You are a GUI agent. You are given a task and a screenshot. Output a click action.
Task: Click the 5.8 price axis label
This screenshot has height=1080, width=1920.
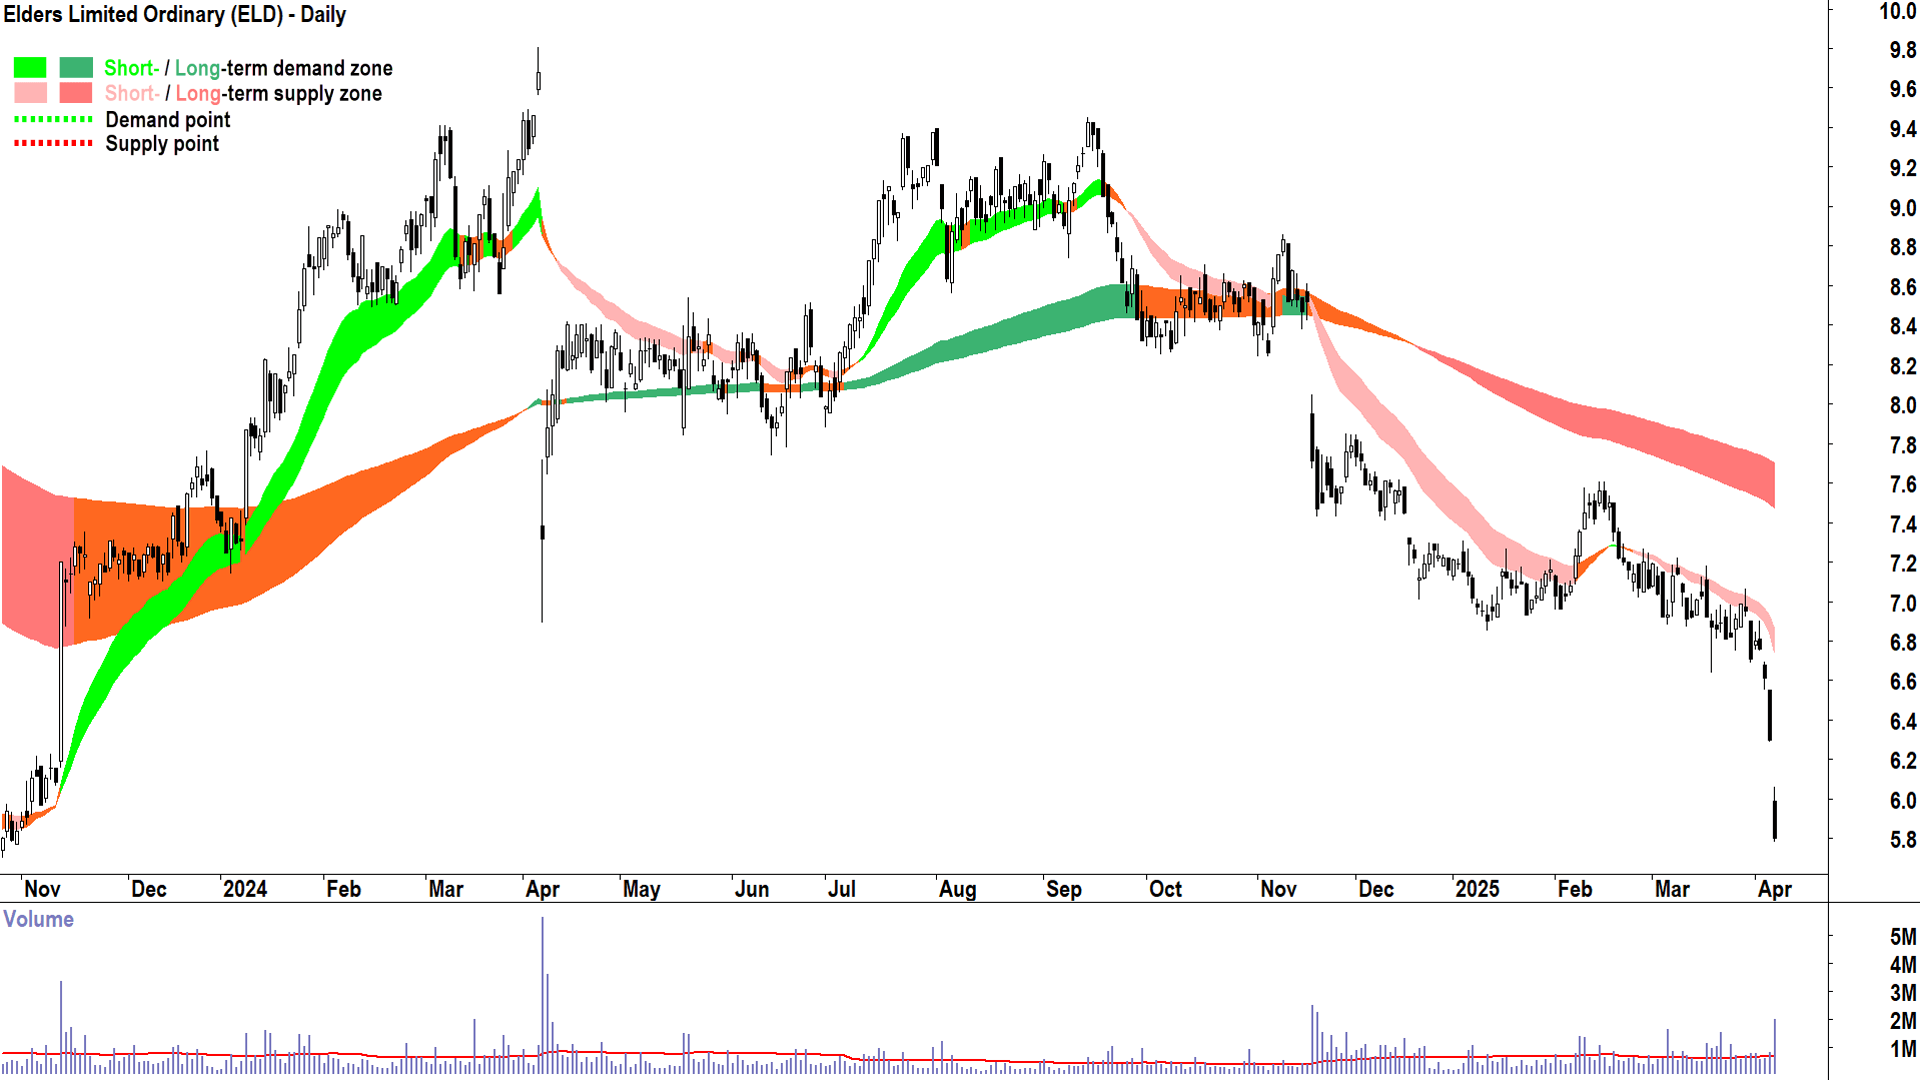click(x=1902, y=840)
